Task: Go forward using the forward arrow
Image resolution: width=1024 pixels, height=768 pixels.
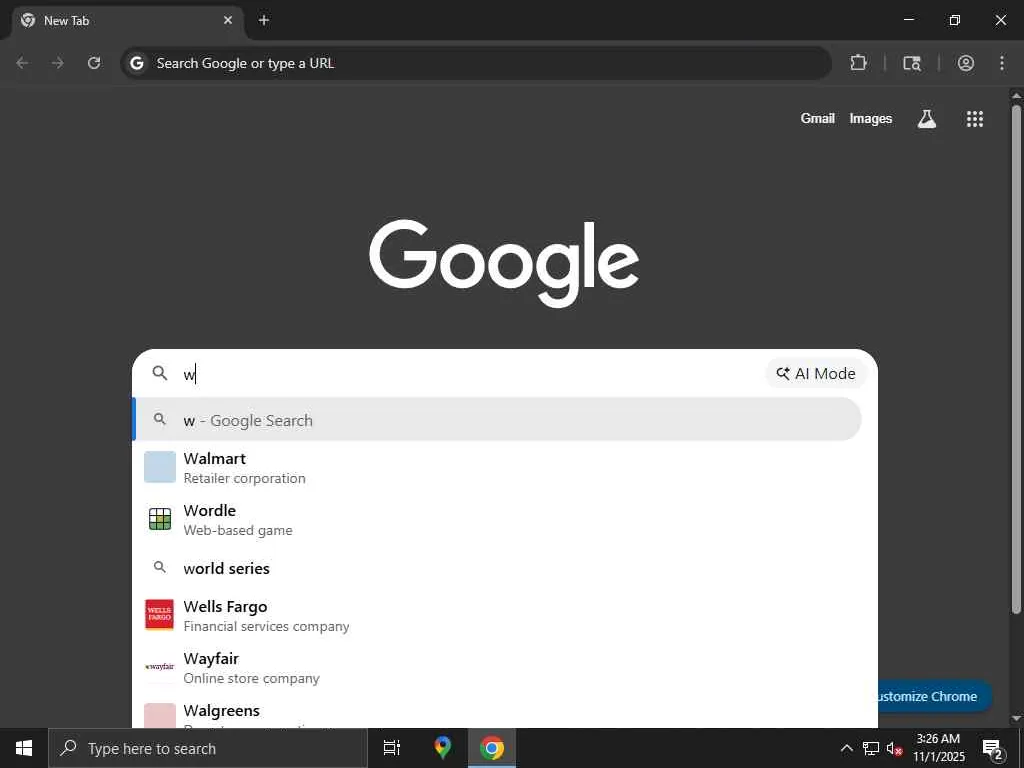Action: coord(58,63)
